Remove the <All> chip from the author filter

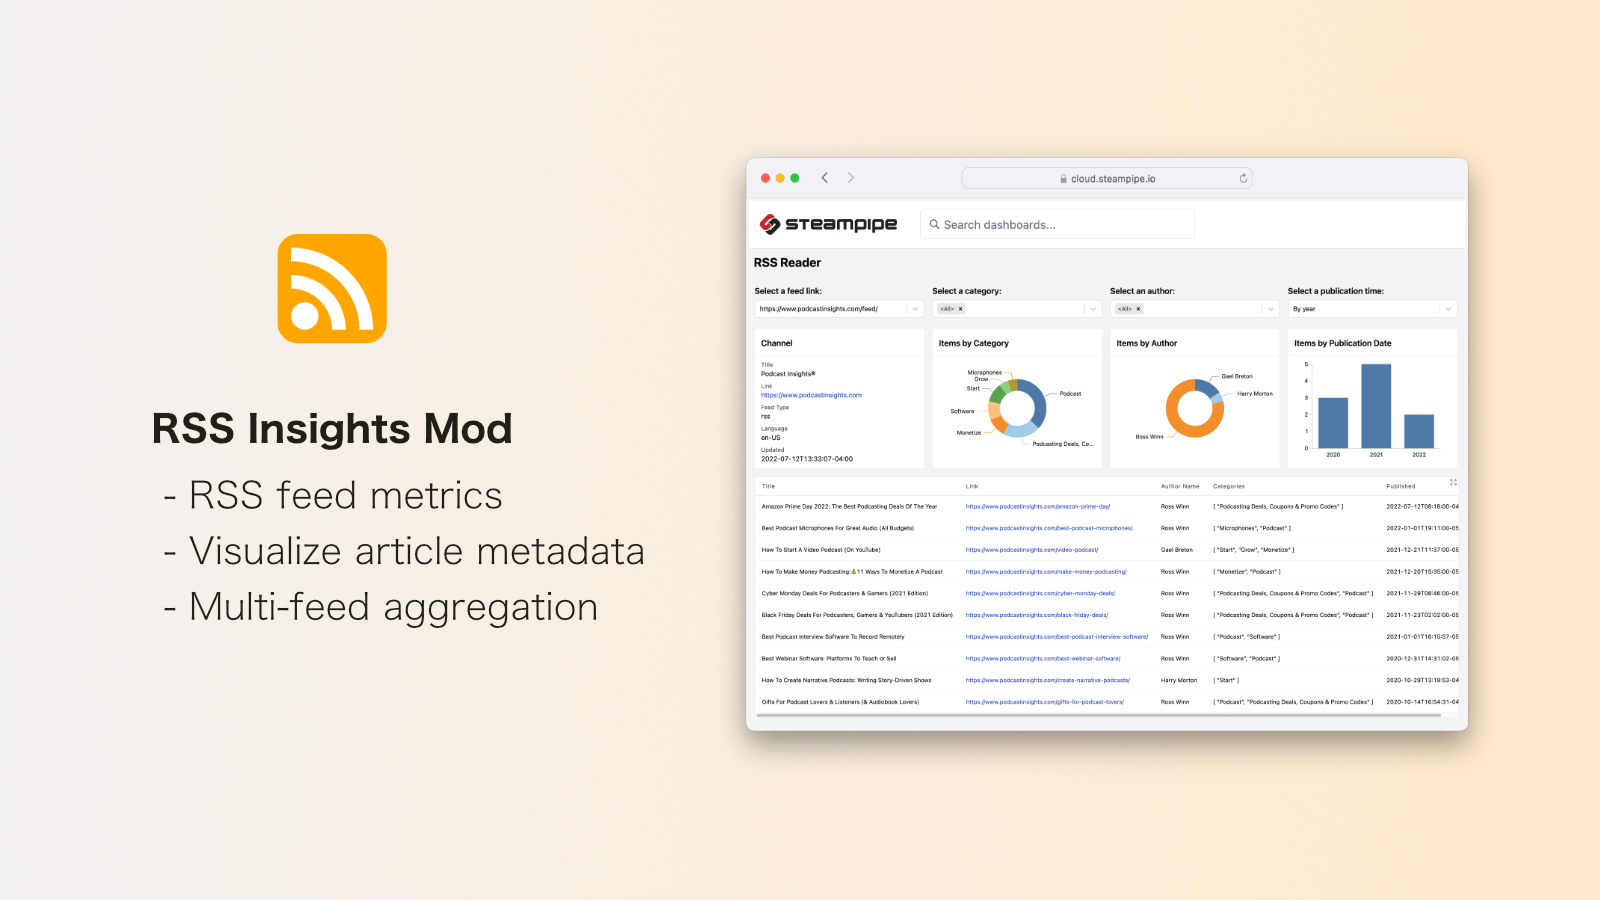[1138, 308]
